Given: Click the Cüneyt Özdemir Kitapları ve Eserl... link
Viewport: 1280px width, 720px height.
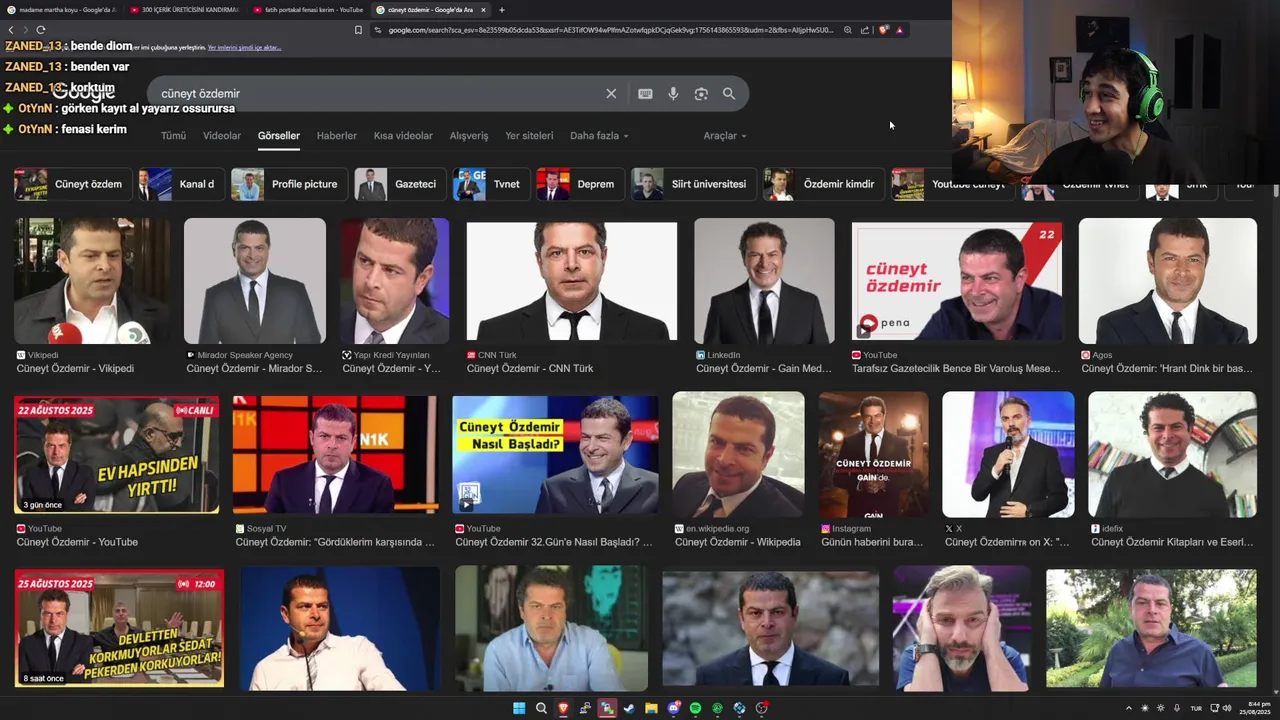Looking at the screenshot, I should click(x=1172, y=542).
